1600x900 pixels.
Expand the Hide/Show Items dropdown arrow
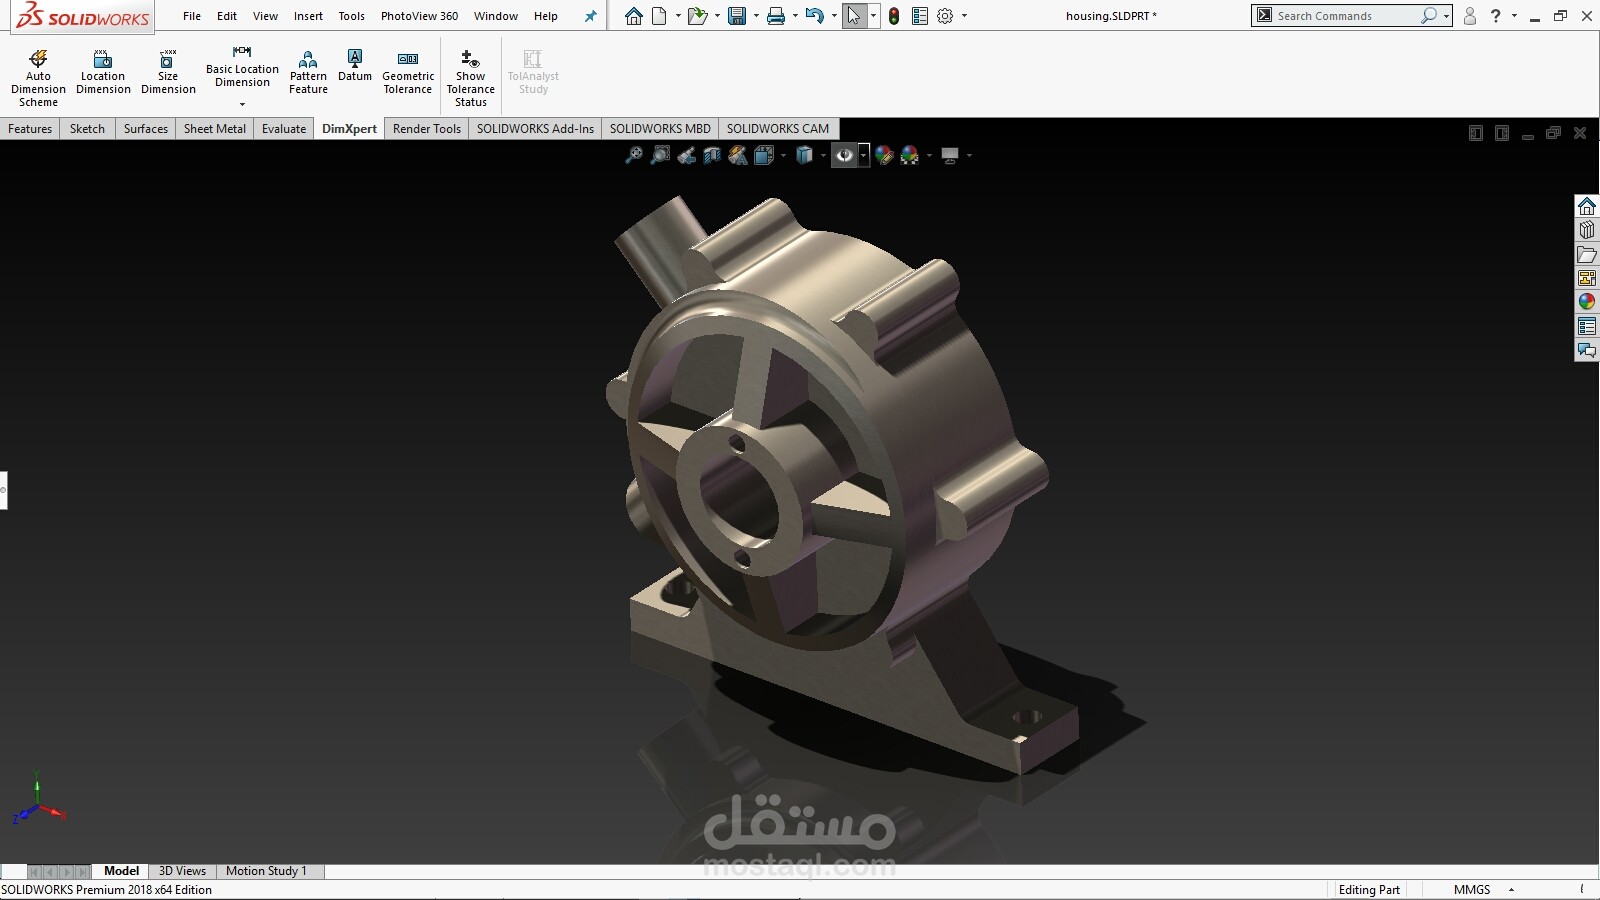(863, 155)
